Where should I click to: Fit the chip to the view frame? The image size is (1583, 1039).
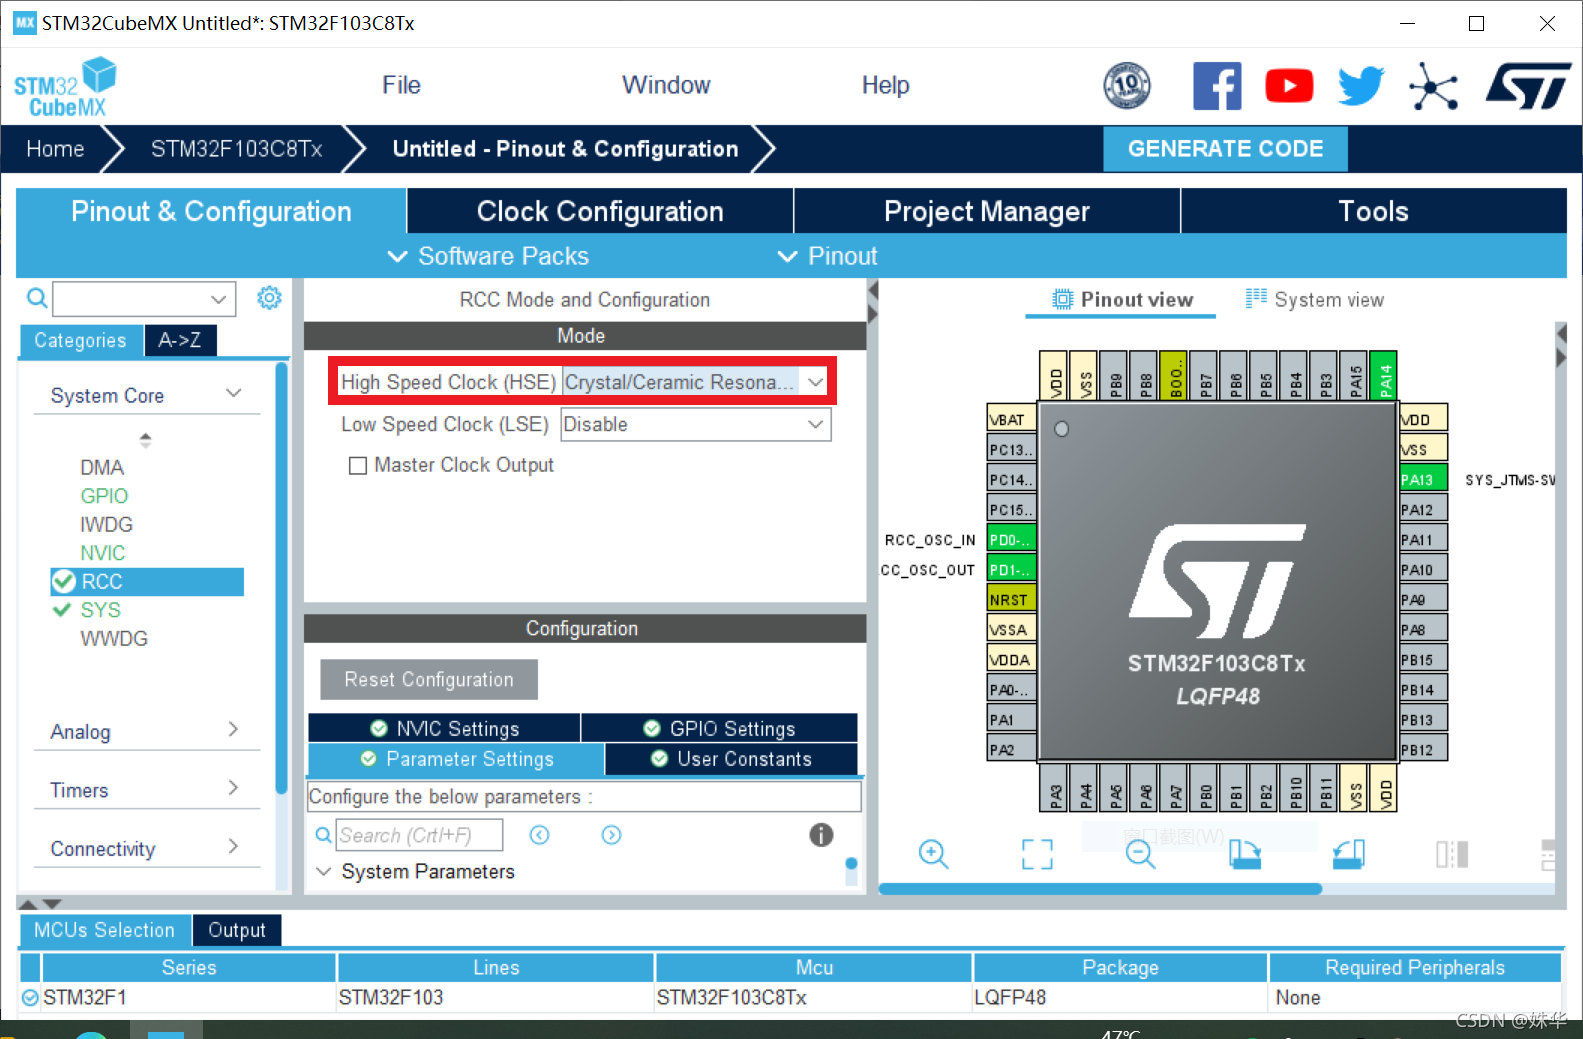tap(1037, 854)
